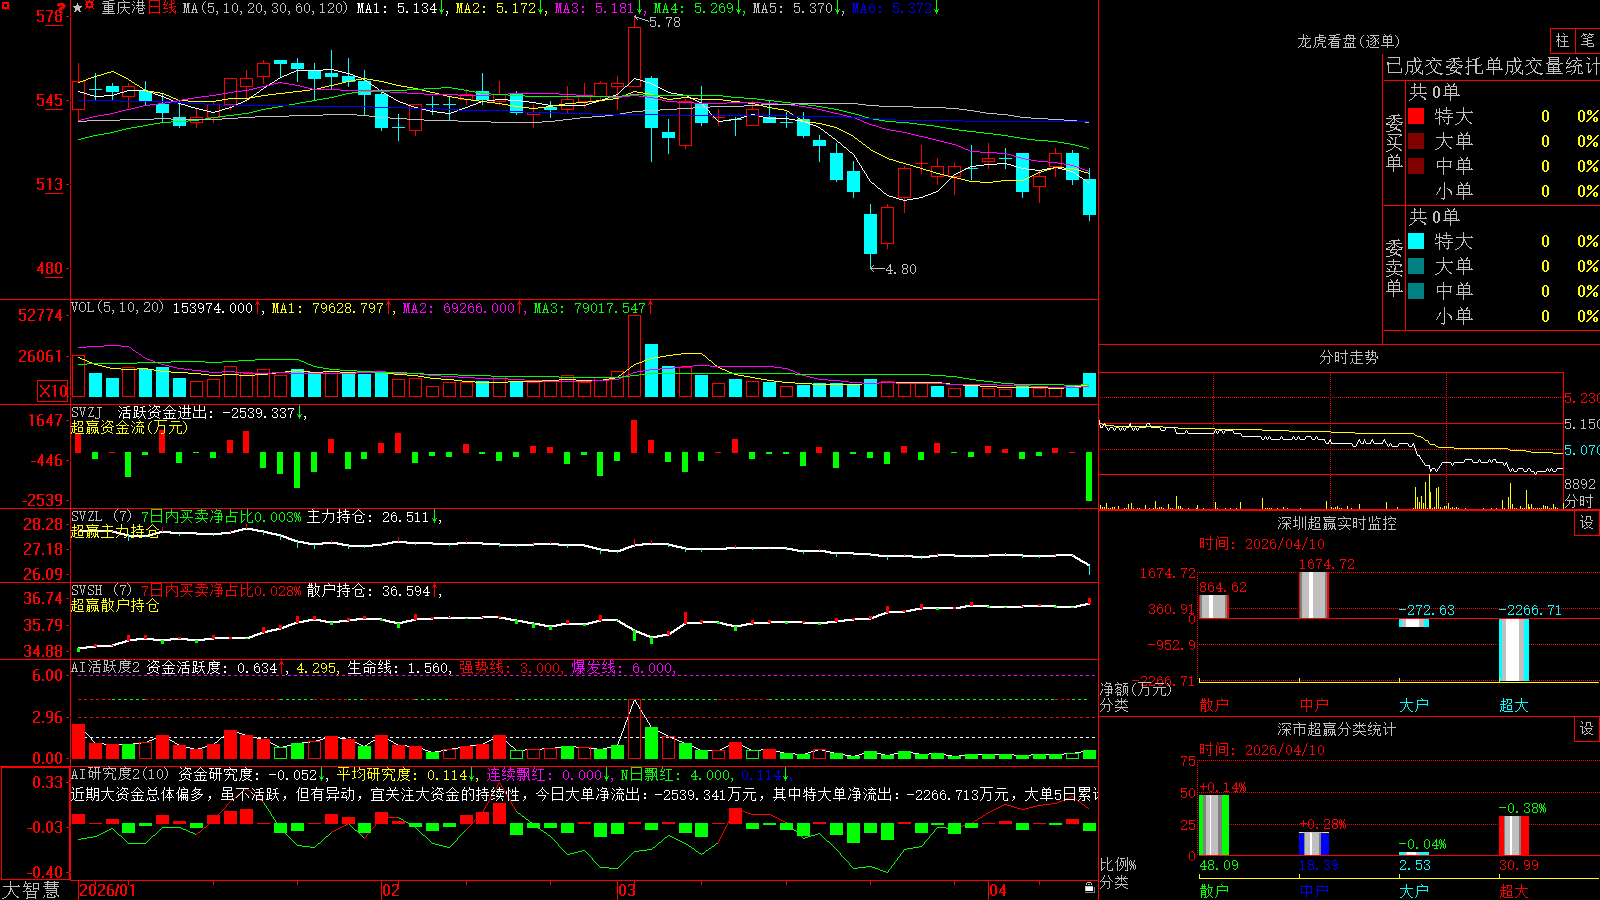Click the 深圳超赢实时监控 panel title
The height and width of the screenshot is (900, 1600).
pos(1337,523)
